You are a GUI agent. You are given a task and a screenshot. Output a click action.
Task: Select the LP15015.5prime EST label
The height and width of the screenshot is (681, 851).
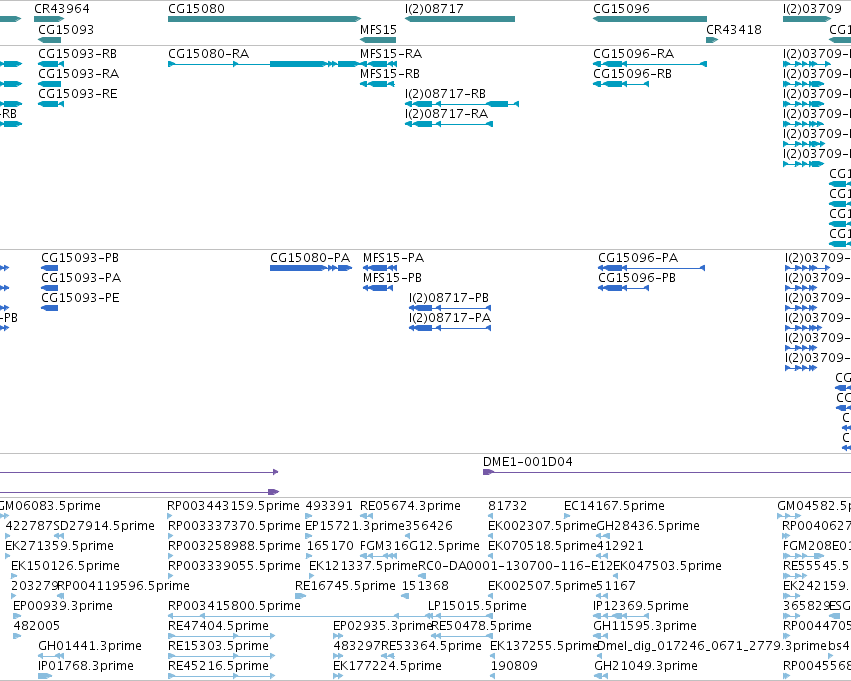477,606
